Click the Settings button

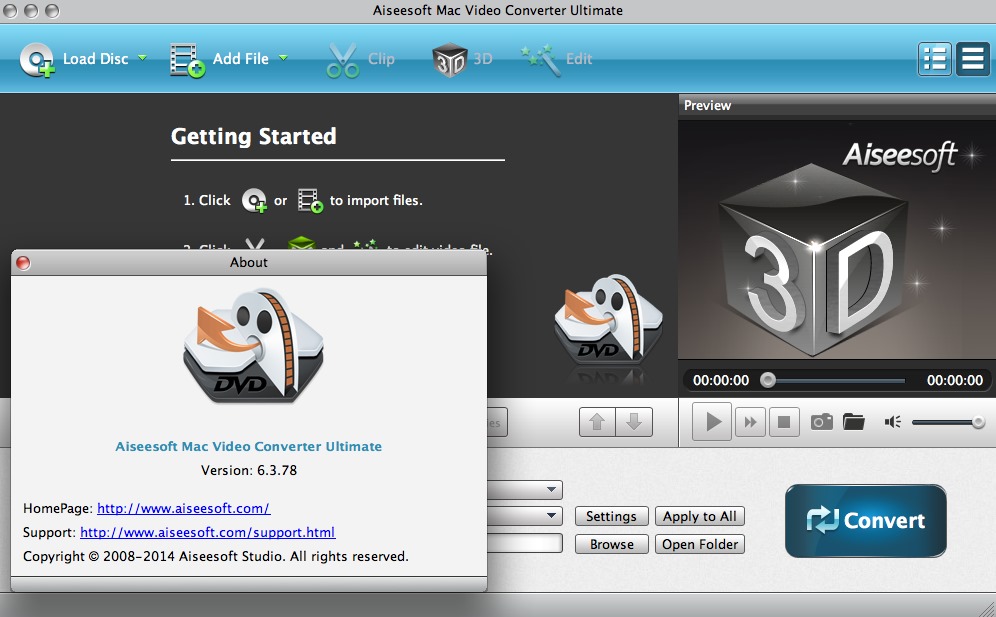(x=611, y=516)
